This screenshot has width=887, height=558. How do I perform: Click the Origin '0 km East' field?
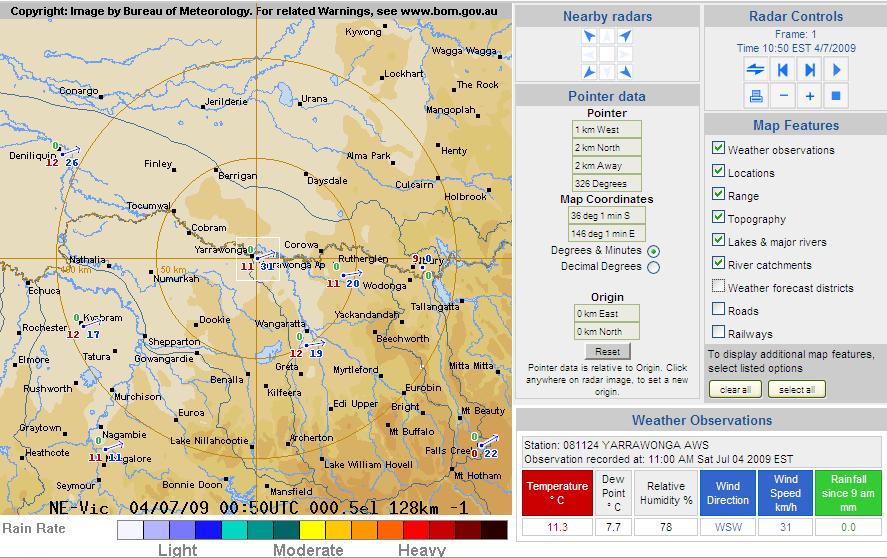607,314
